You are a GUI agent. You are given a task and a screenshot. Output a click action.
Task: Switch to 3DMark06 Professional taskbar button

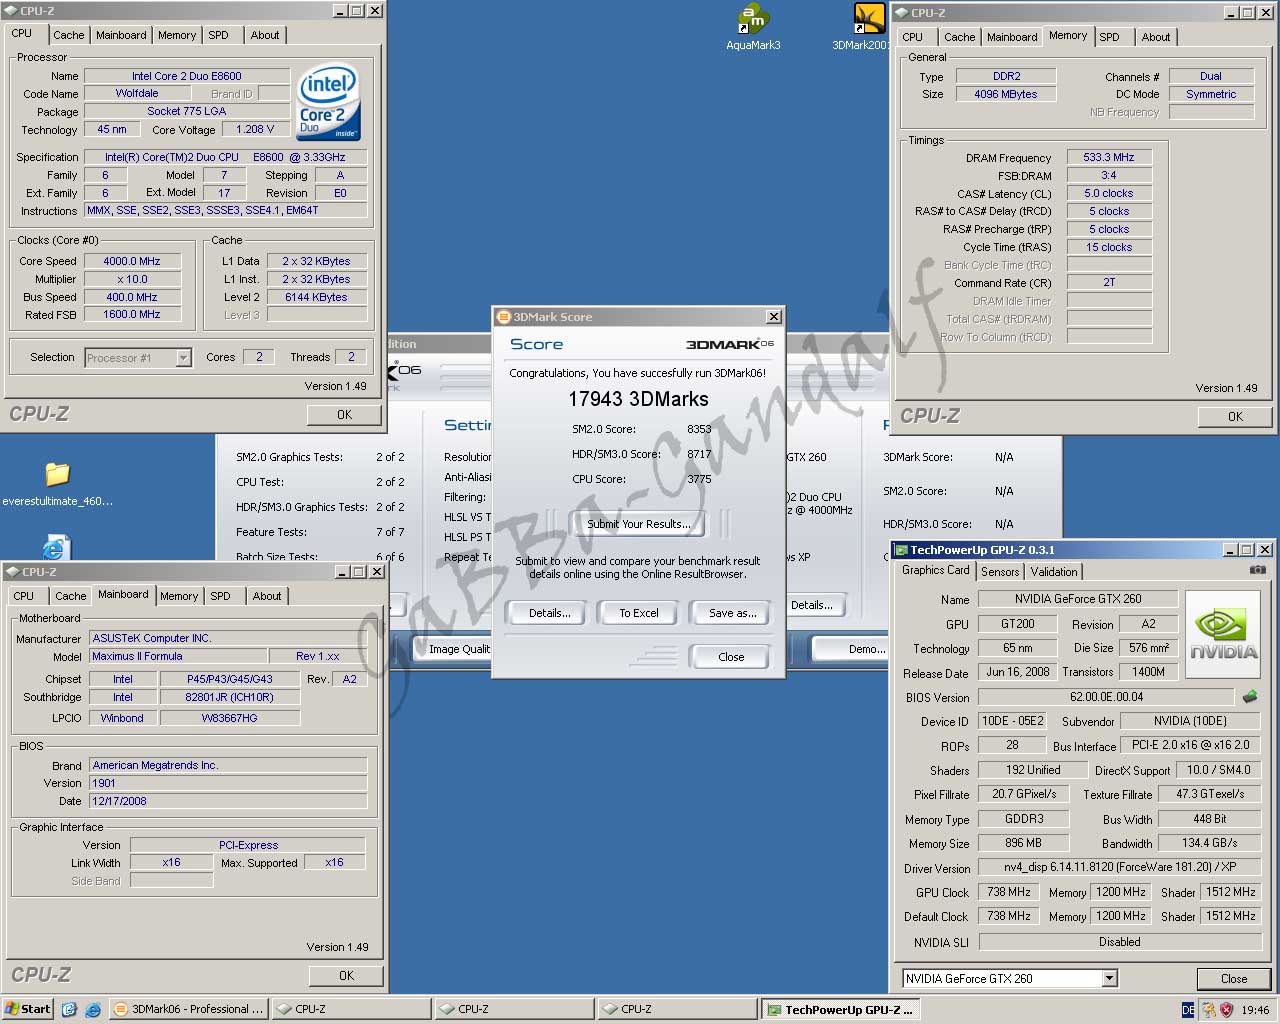coord(188,1010)
